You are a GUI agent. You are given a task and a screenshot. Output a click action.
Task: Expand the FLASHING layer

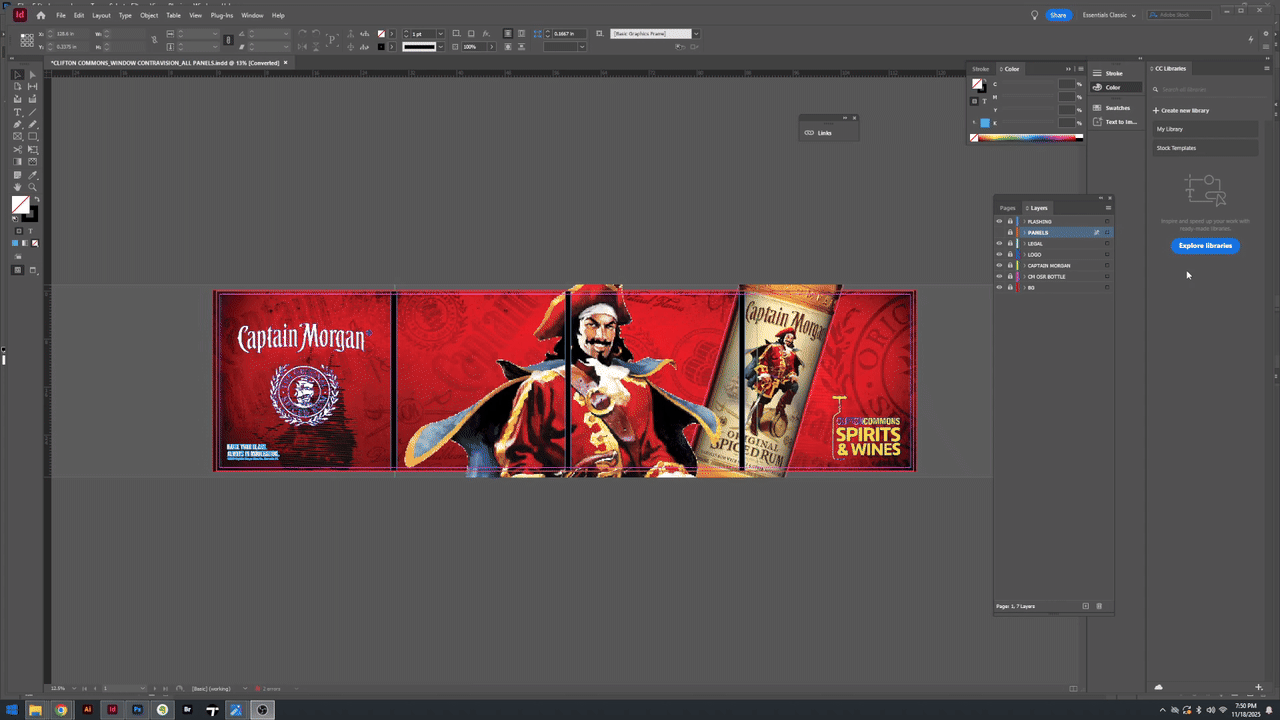[x=1023, y=221]
